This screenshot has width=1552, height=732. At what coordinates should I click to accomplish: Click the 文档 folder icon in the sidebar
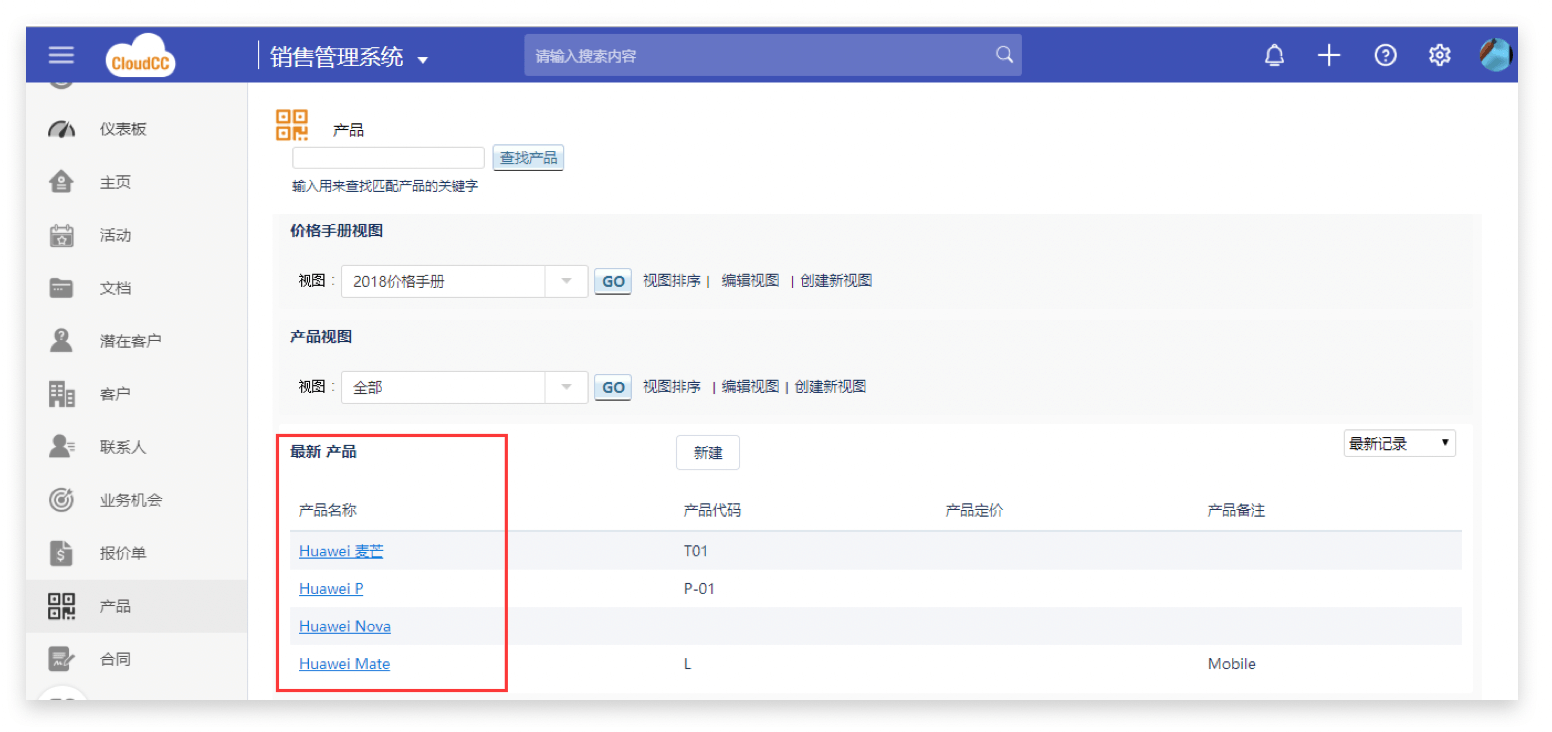click(x=62, y=288)
